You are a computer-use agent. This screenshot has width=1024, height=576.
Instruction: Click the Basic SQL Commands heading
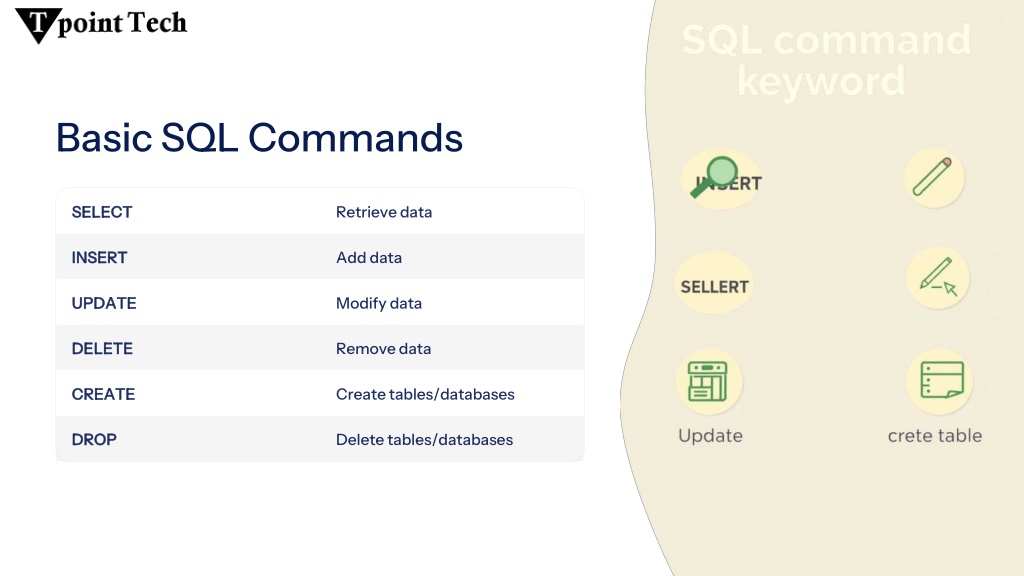[259, 138]
